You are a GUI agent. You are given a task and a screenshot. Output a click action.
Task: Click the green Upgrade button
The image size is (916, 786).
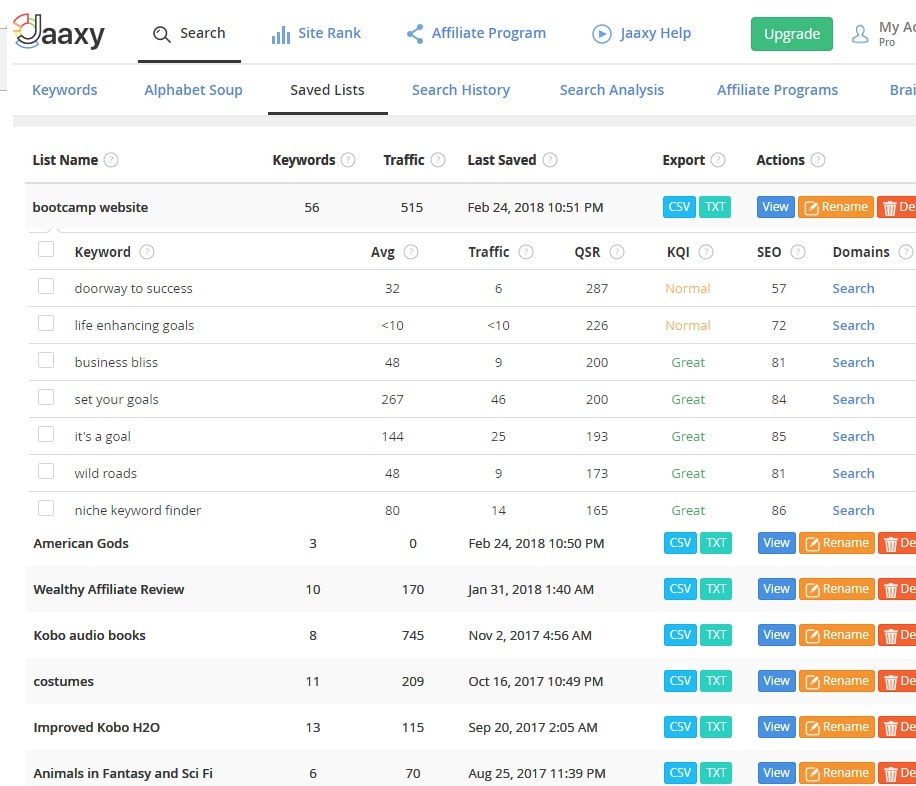point(792,34)
